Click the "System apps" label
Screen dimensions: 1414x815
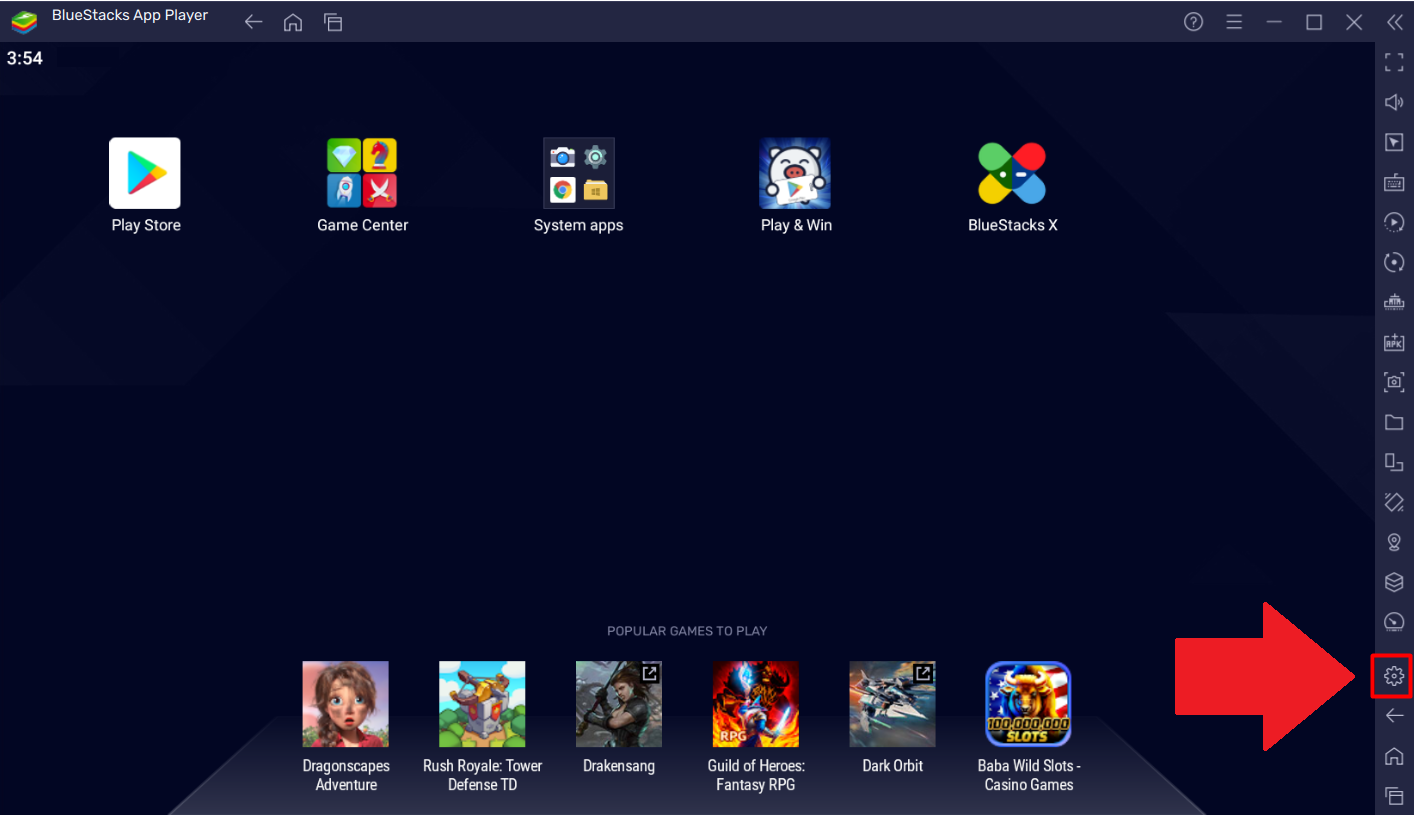579,226
